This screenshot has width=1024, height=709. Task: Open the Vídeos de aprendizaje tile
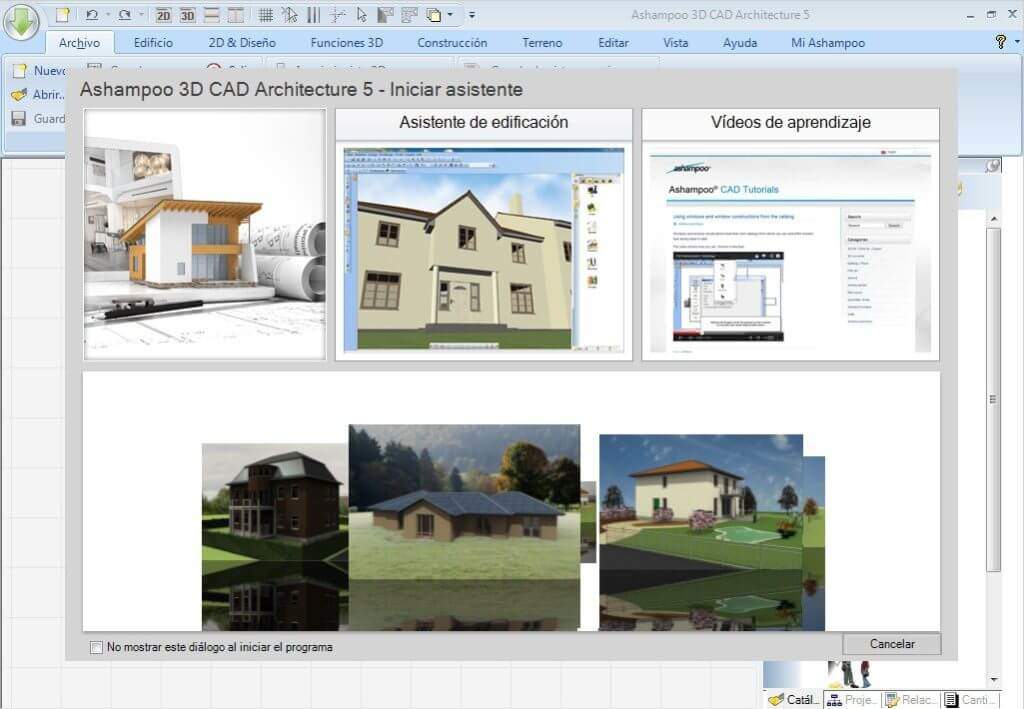(x=790, y=234)
